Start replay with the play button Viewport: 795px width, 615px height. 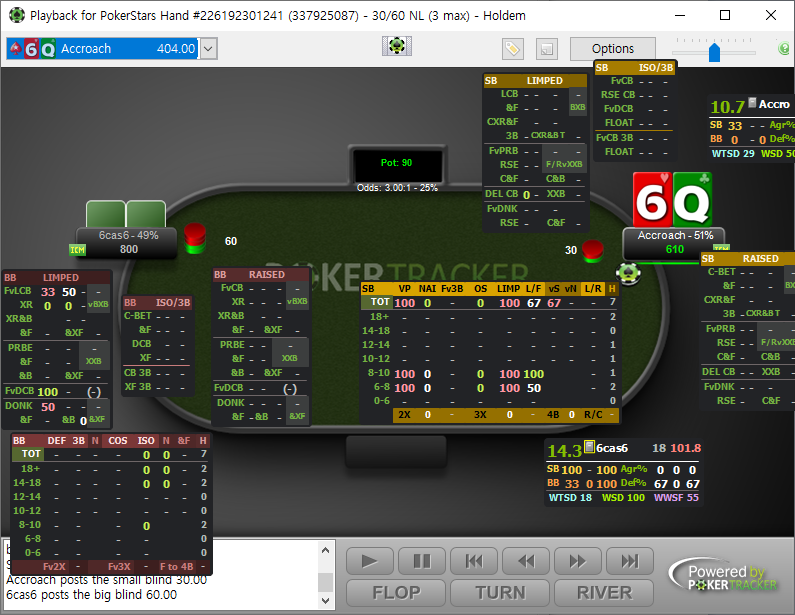click(370, 561)
